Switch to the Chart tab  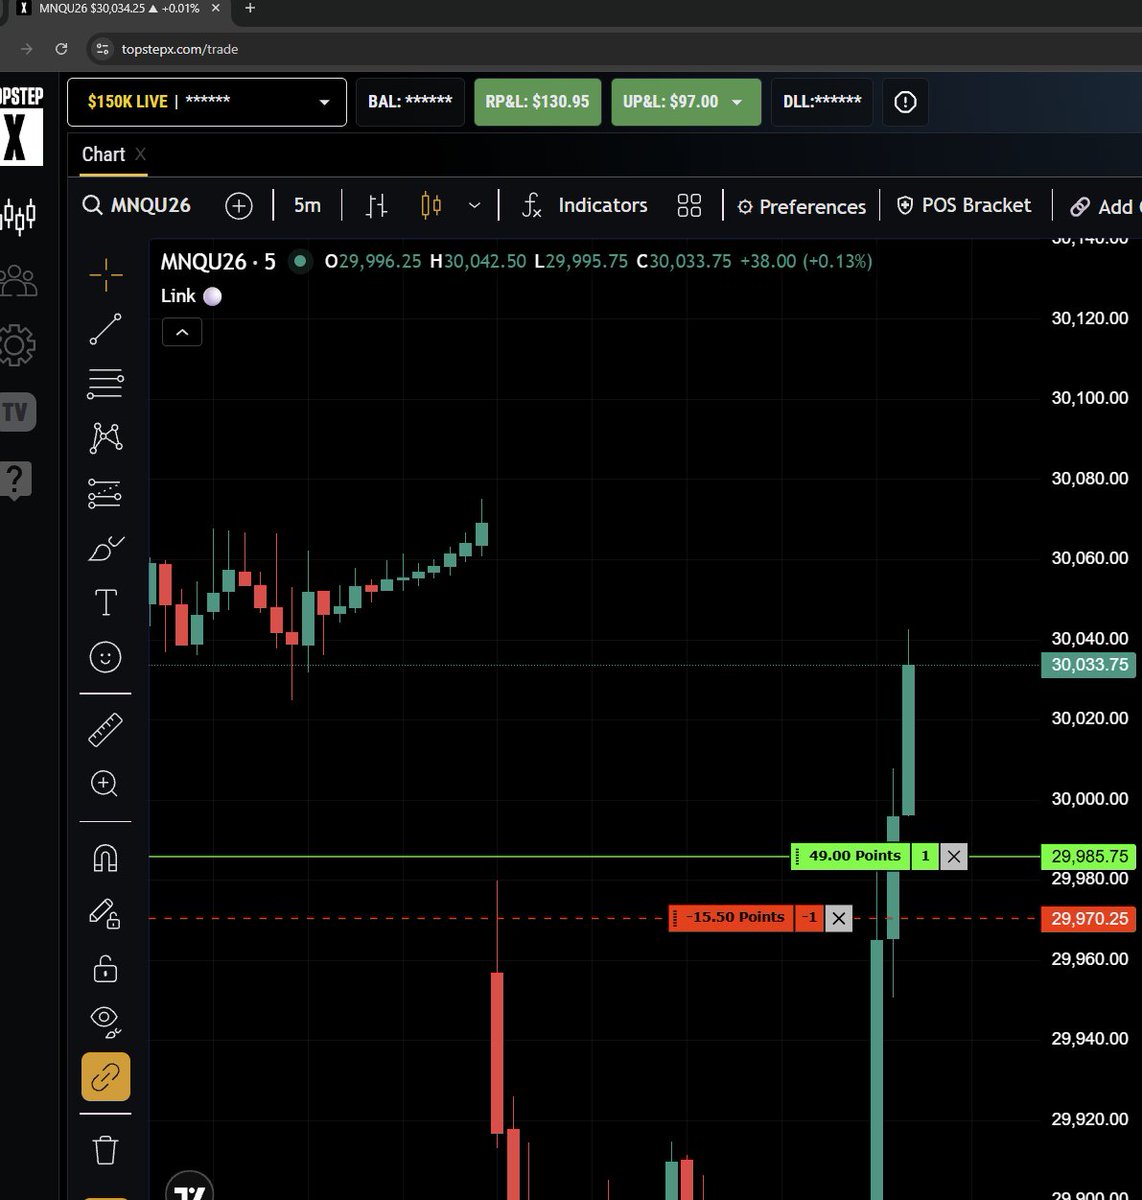tap(104, 154)
